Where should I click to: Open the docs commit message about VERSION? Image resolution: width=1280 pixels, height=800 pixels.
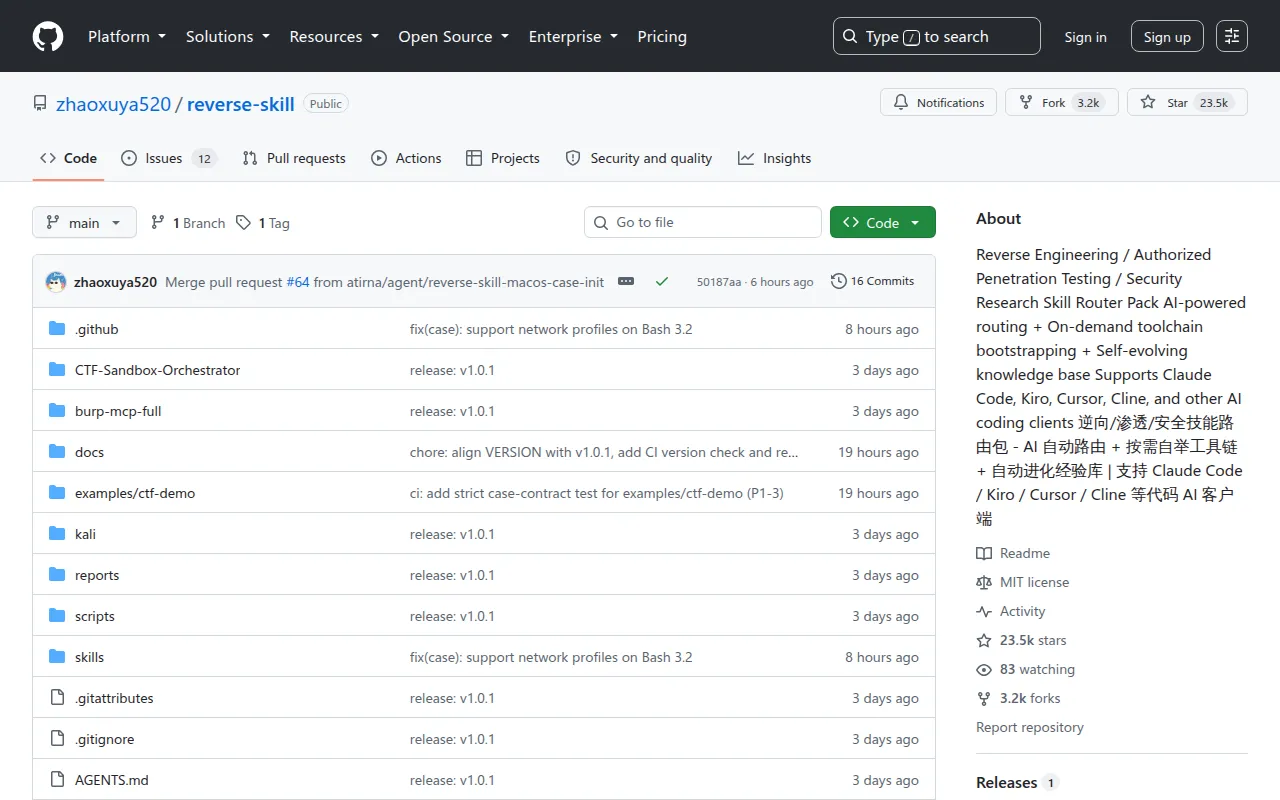604,452
